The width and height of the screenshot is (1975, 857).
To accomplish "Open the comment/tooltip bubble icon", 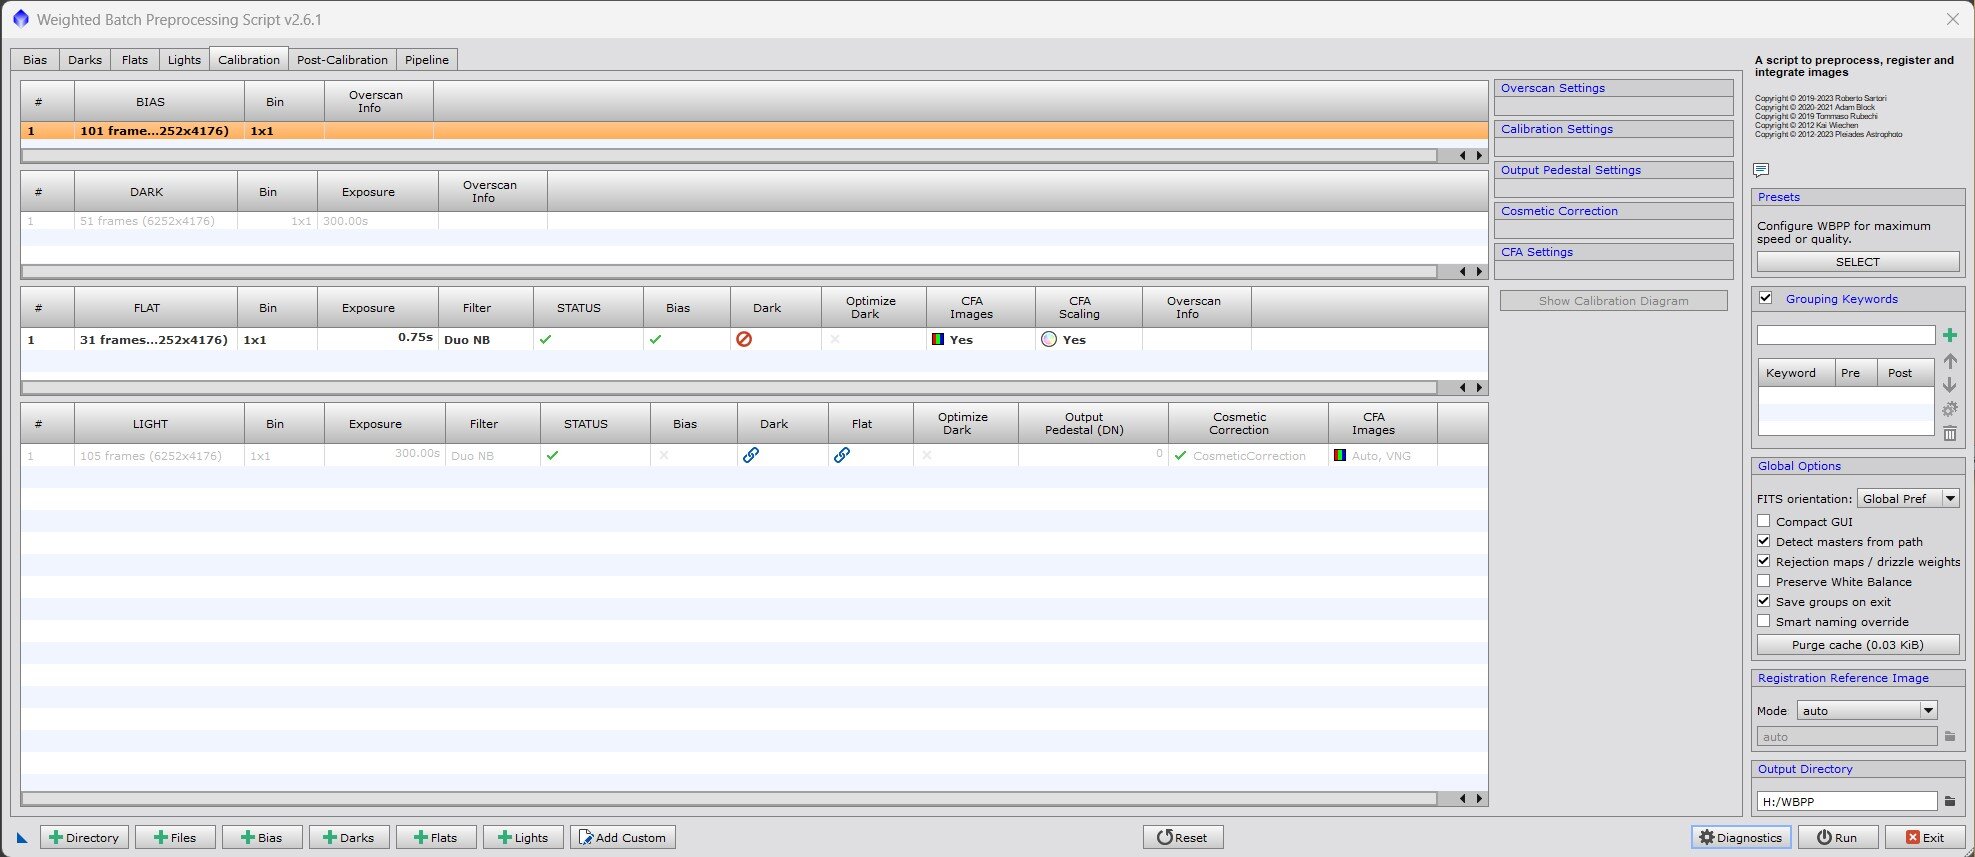I will [1761, 170].
